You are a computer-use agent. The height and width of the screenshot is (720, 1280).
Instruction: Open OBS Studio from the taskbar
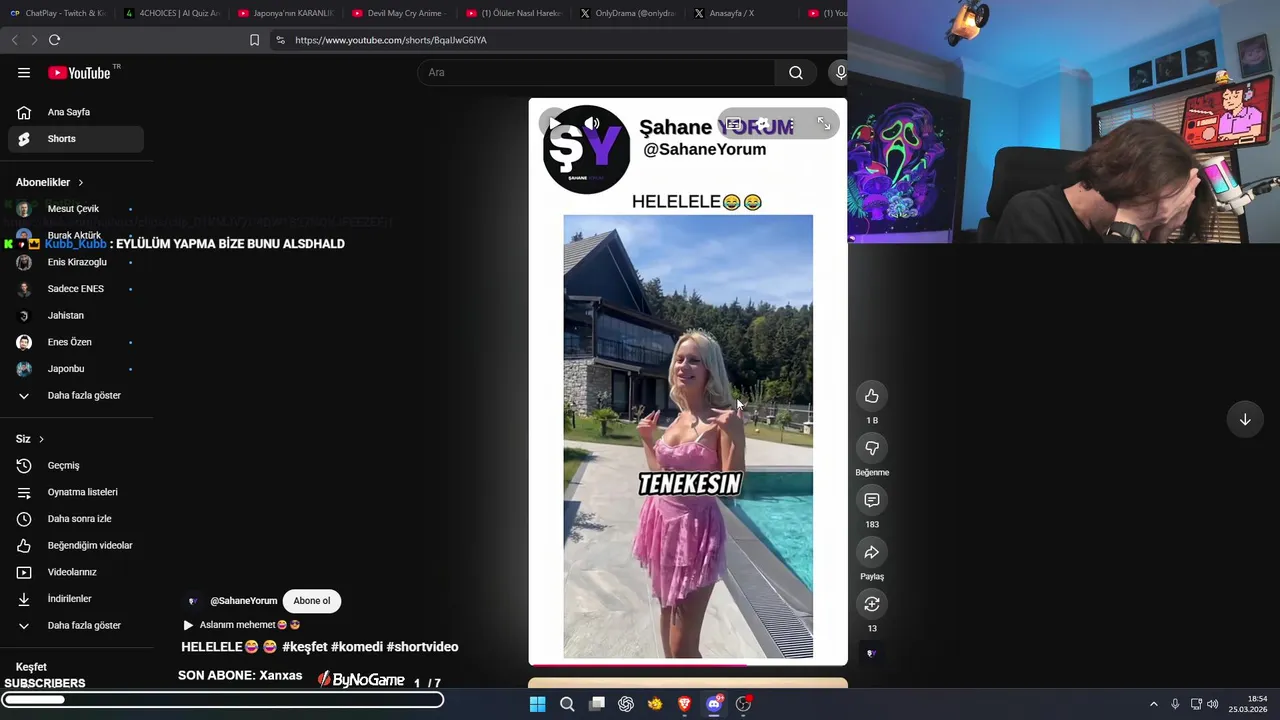pyautogui.click(x=743, y=704)
